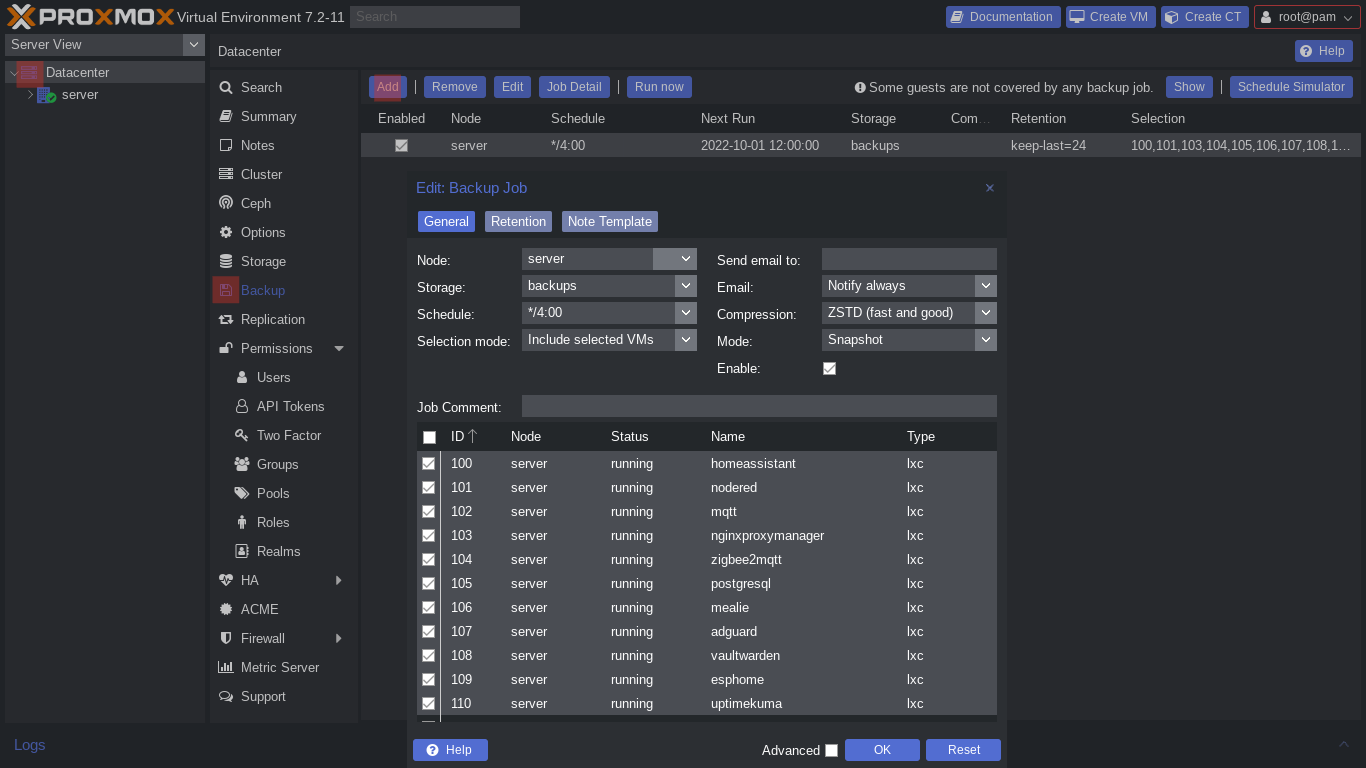The height and width of the screenshot is (768, 1366).
Task: Toggle the select-all checkbox in VM list header
Action: tap(429, 437)
